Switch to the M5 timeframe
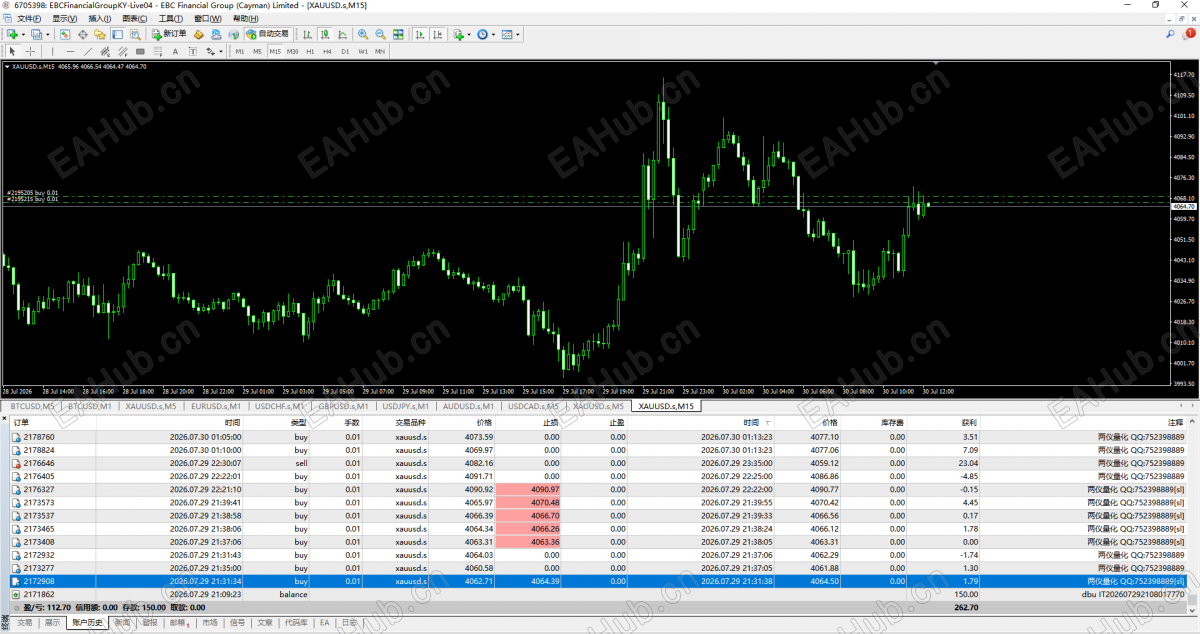1200x634 pixels. tap(257, 51)
